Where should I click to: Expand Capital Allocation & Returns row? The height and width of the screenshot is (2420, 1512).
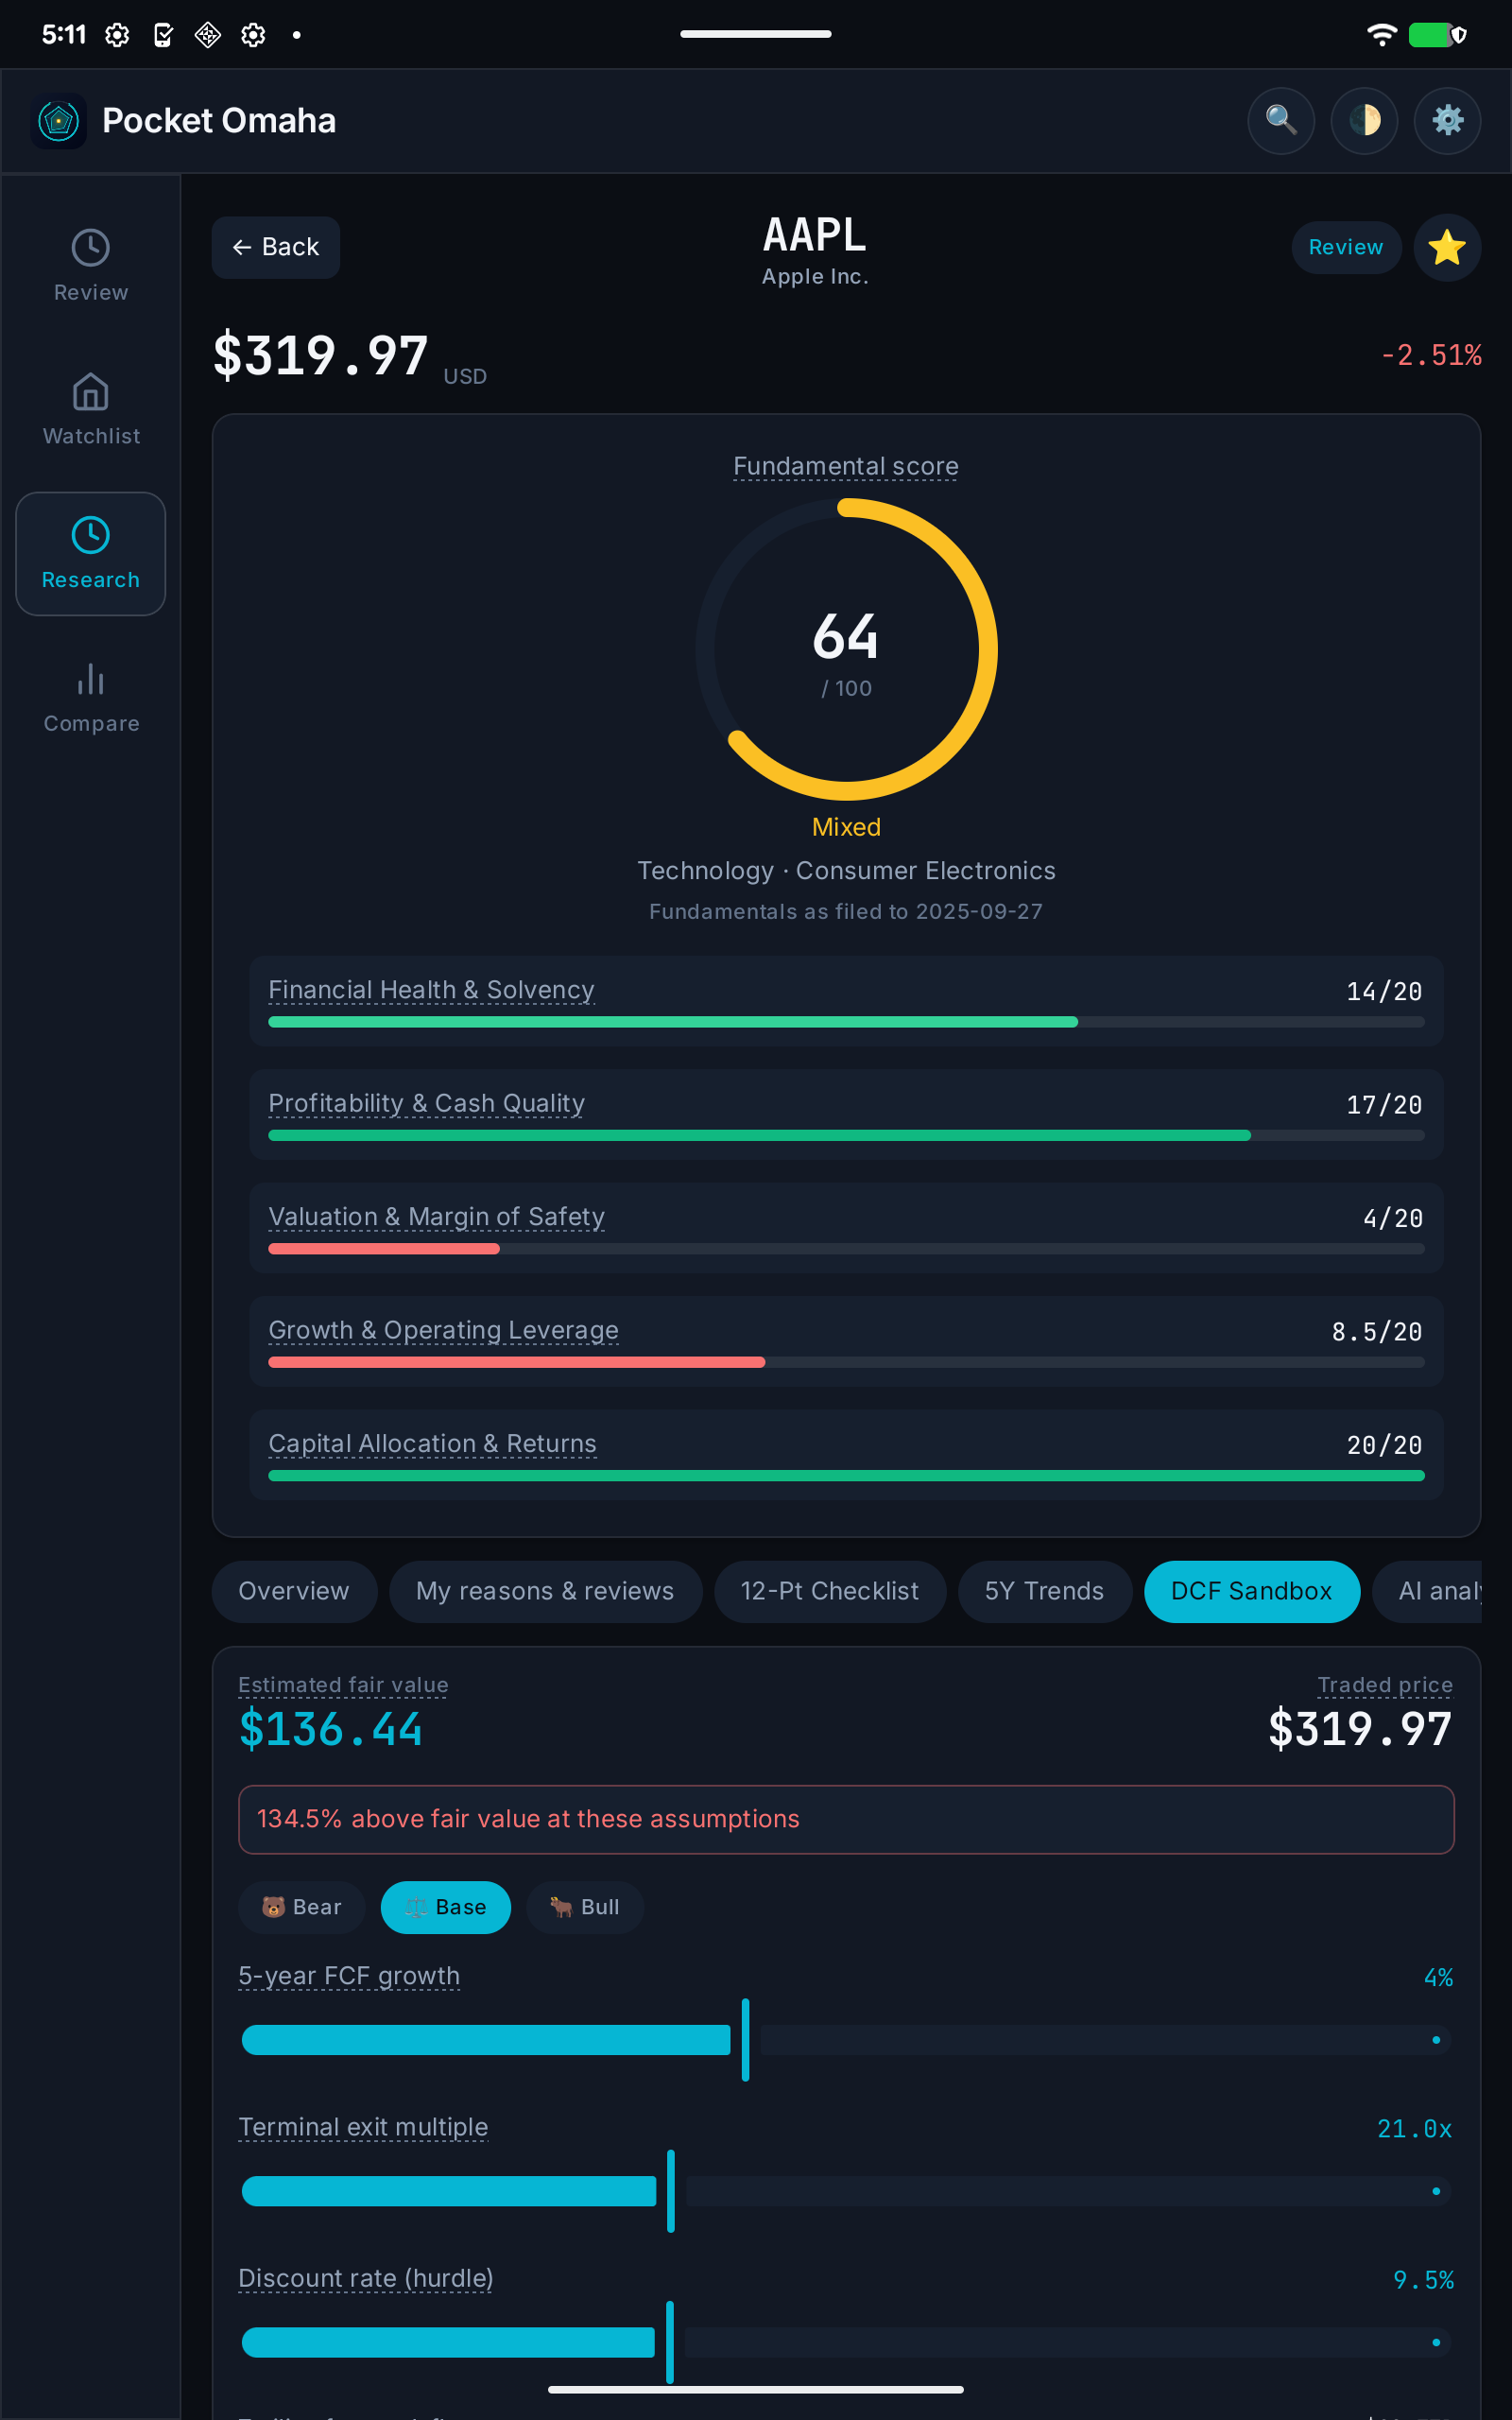(x=846, y=1455)
